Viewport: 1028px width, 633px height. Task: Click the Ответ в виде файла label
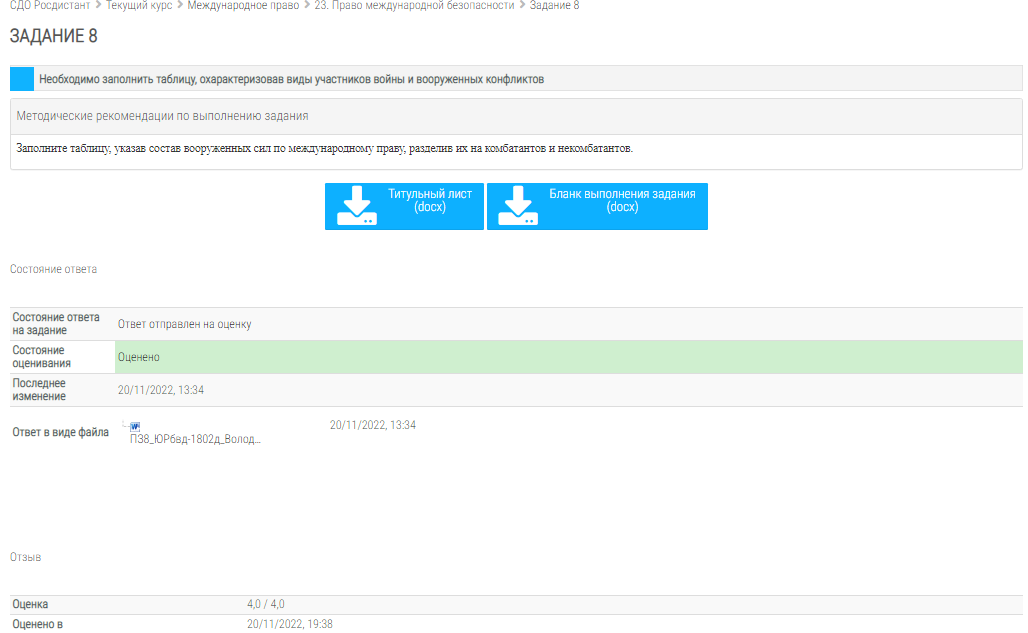pos(60,432)
